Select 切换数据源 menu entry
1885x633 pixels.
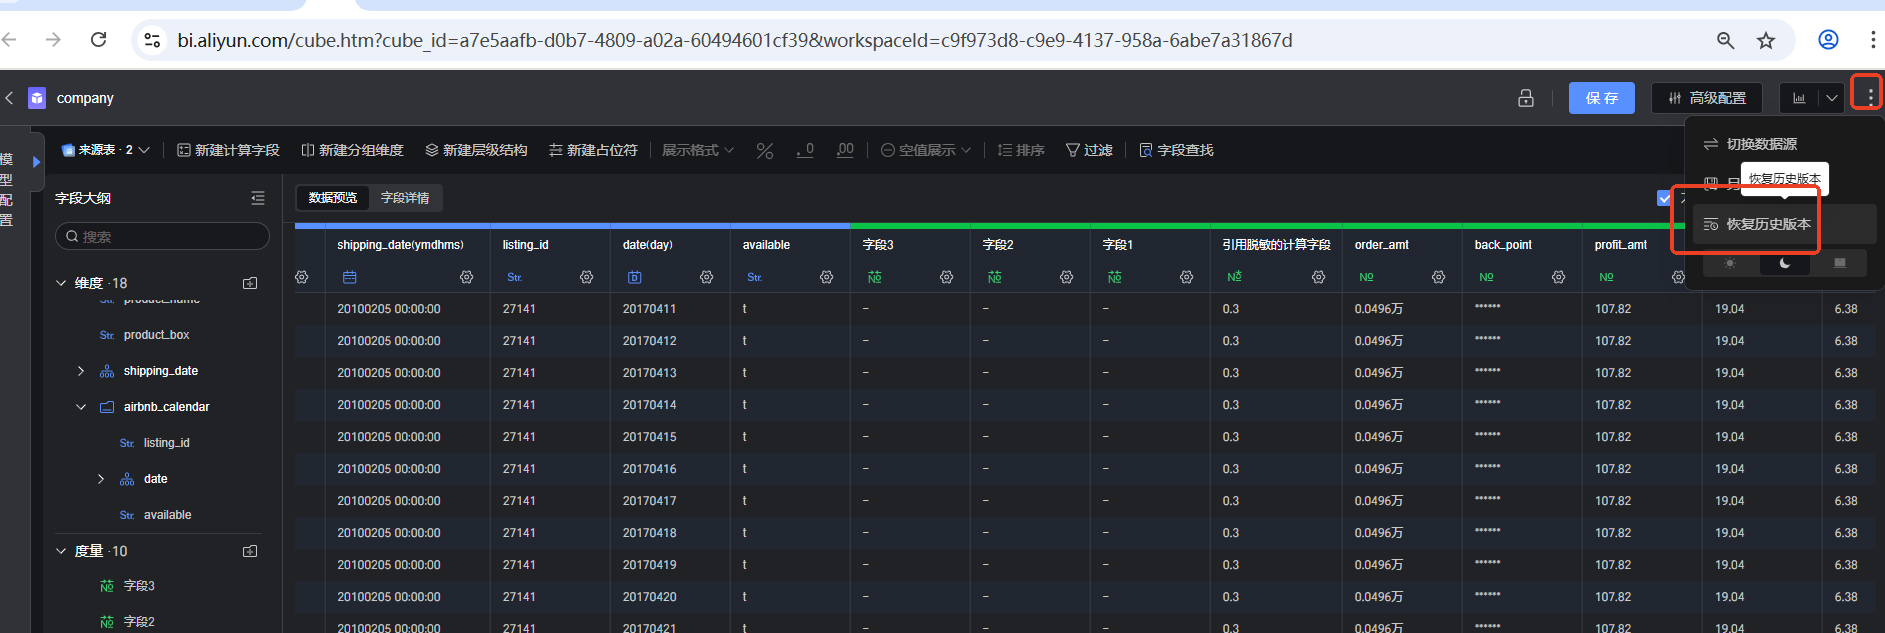click(x=1760, y=144)
